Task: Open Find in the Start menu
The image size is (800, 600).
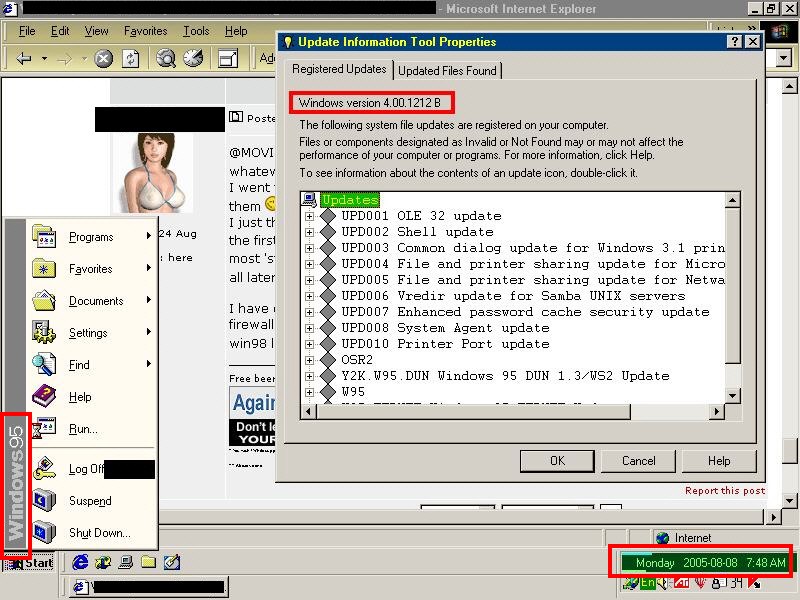Action: tap(92, 365)
